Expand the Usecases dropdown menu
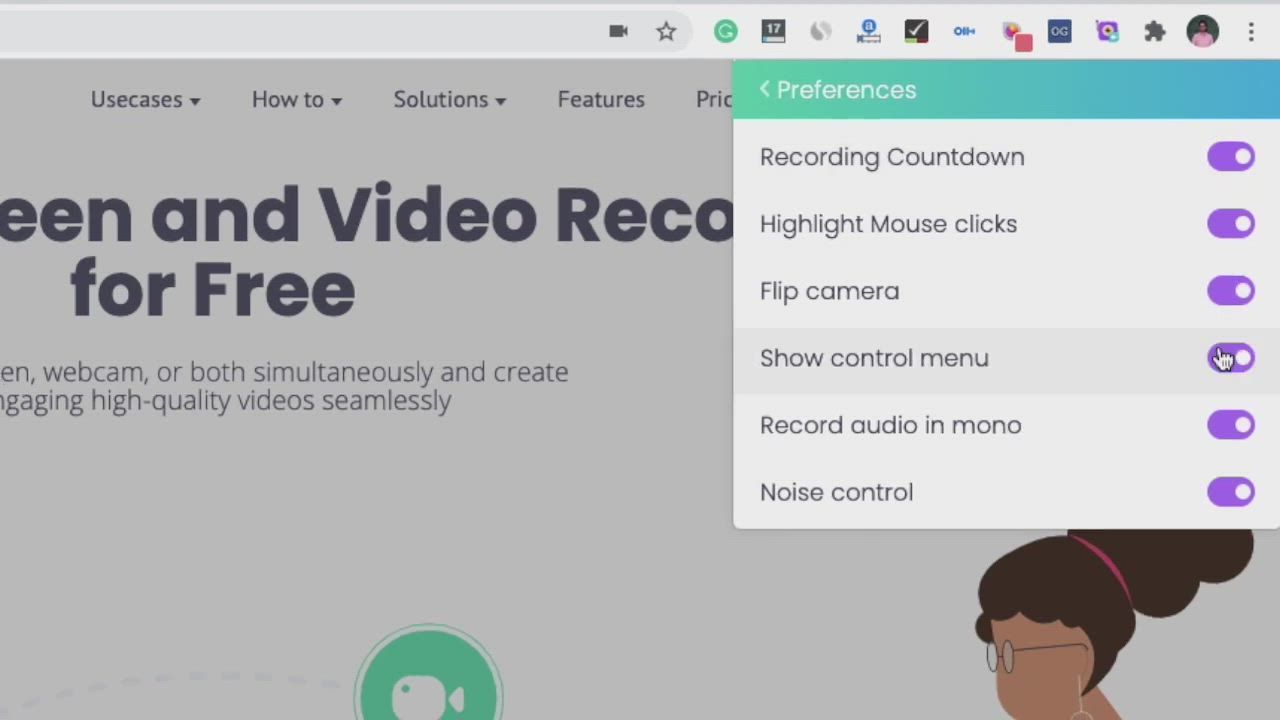The width and height of the screenshot is (1280, 720). click(146, 99)
